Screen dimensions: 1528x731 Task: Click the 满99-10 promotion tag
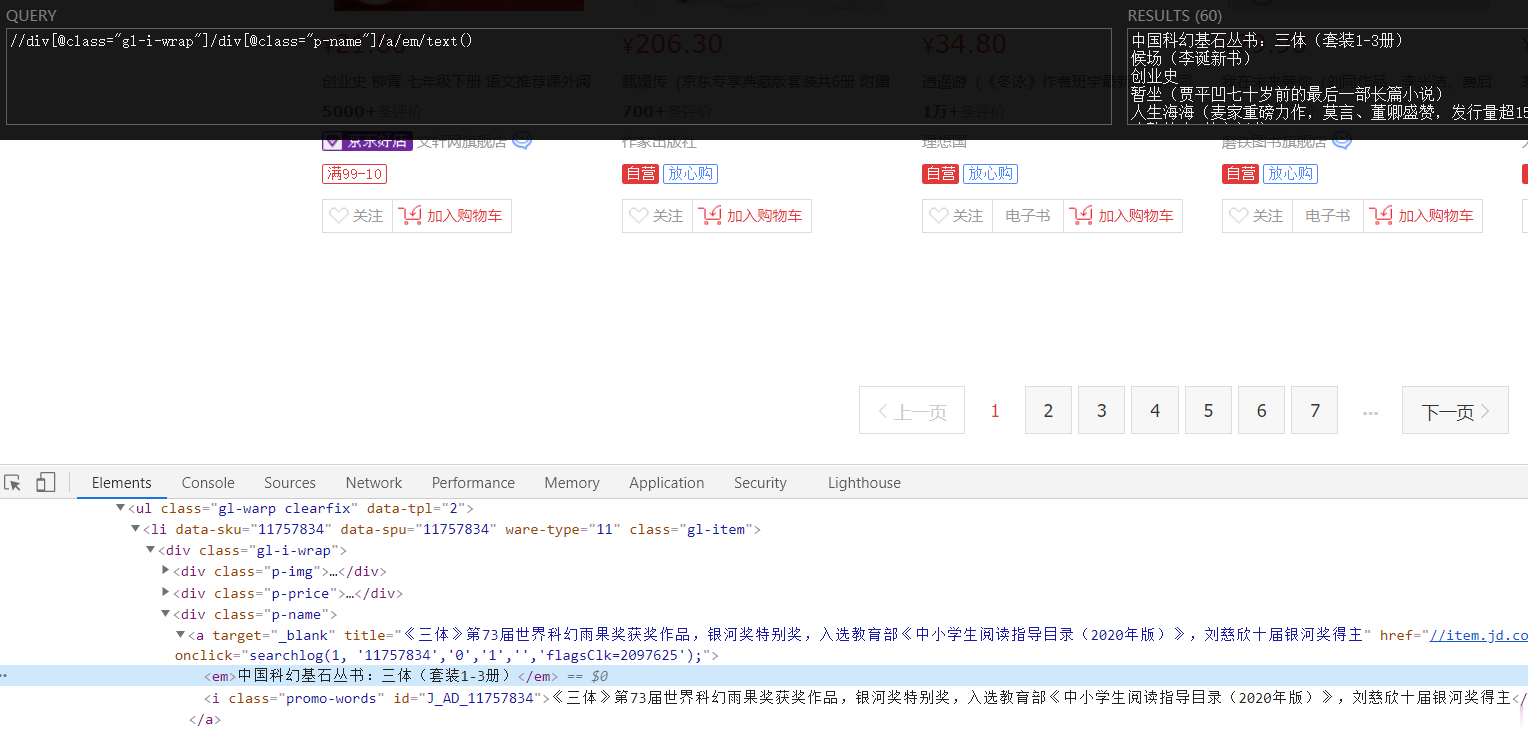coord(354,174)
